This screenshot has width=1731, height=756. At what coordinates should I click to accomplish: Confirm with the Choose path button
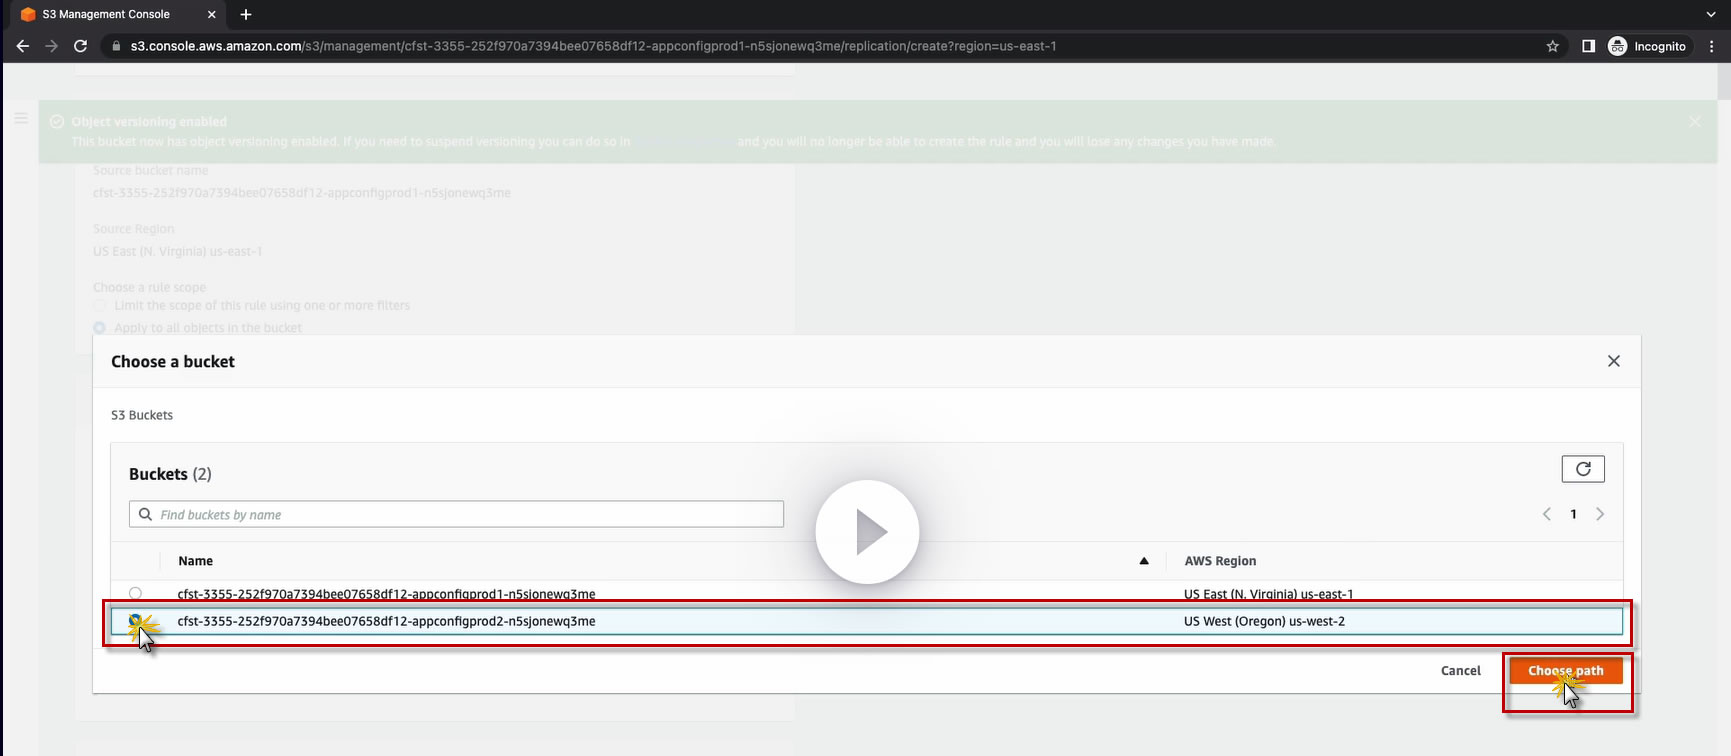1566,671
